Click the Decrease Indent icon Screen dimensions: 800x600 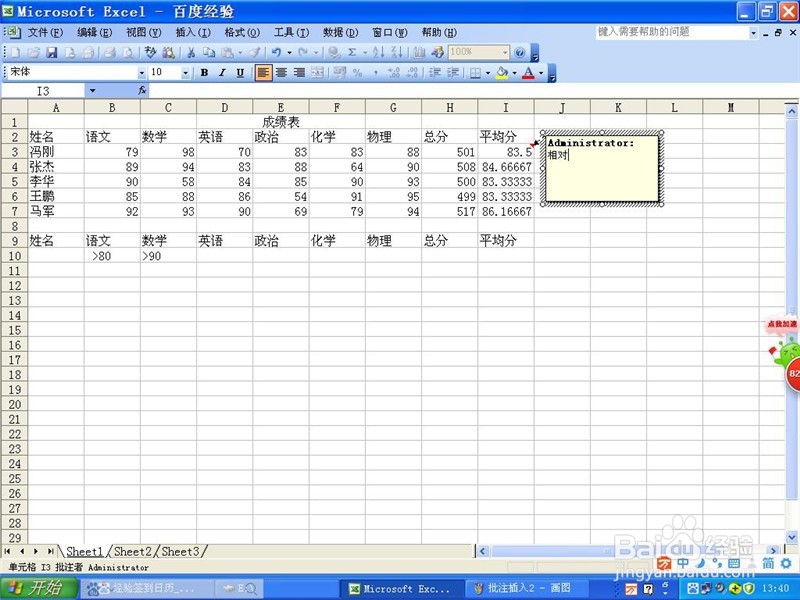pyautogui.click(x=434, y=73)
